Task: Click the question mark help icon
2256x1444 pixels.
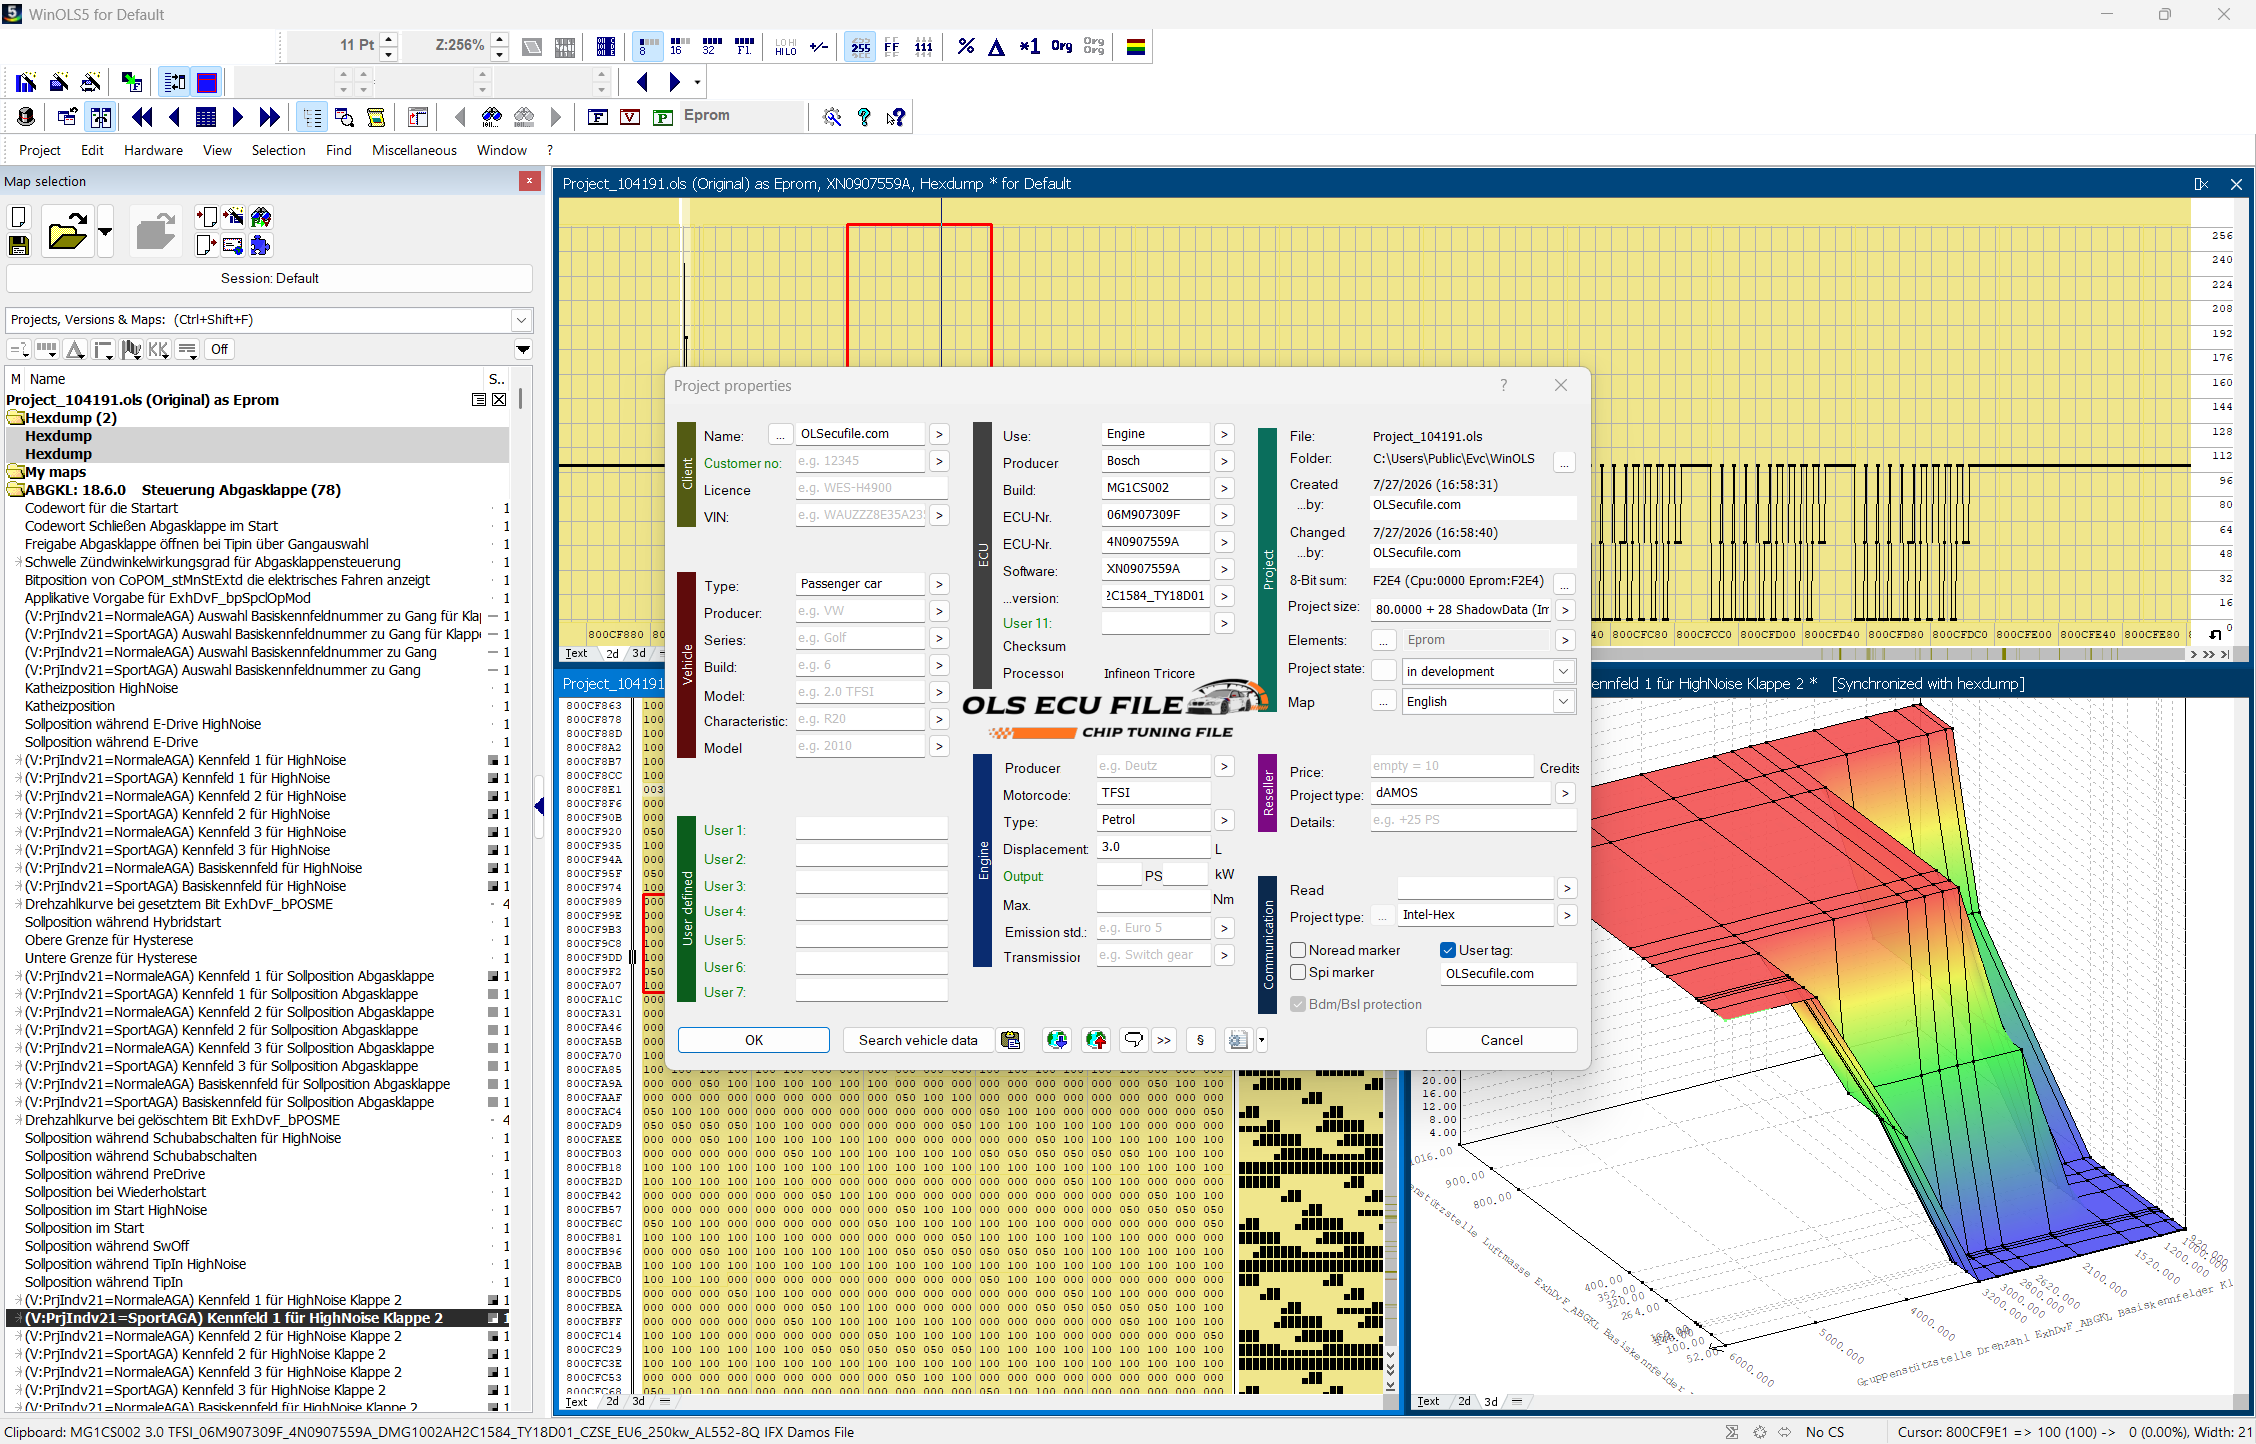Action: coord(864,117)
